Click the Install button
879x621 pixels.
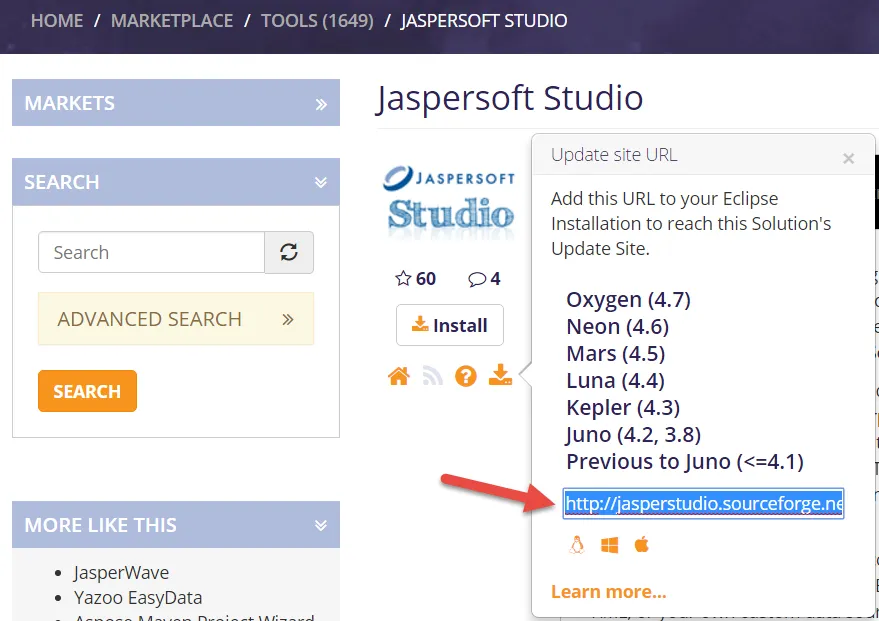tap(450, 325)
